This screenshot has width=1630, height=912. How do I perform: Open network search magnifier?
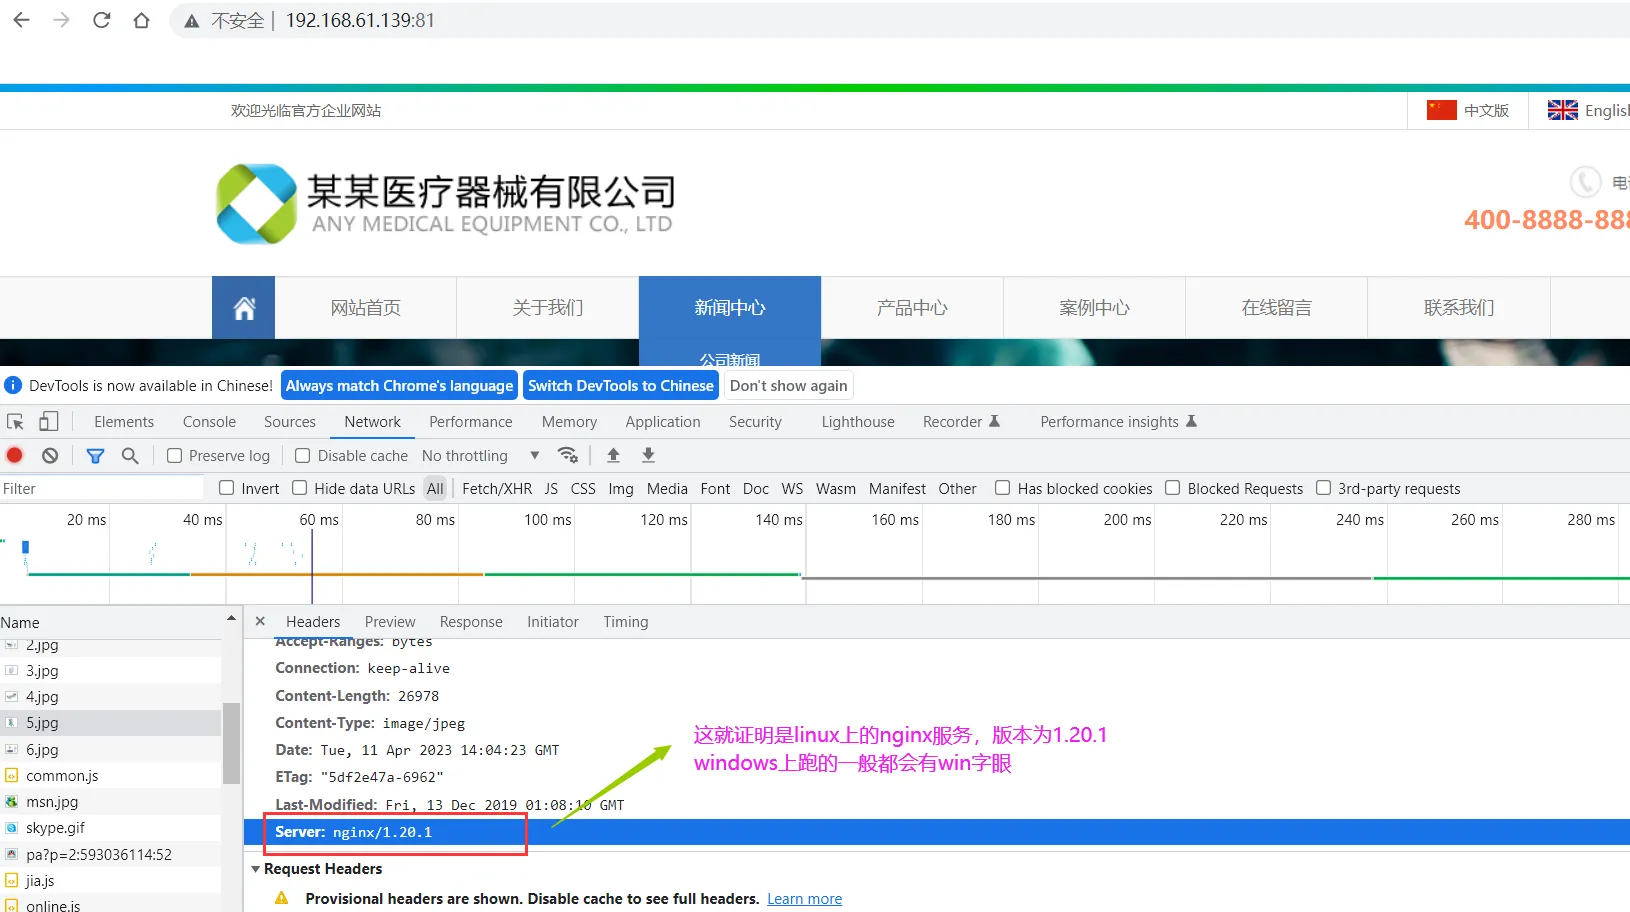130,456
